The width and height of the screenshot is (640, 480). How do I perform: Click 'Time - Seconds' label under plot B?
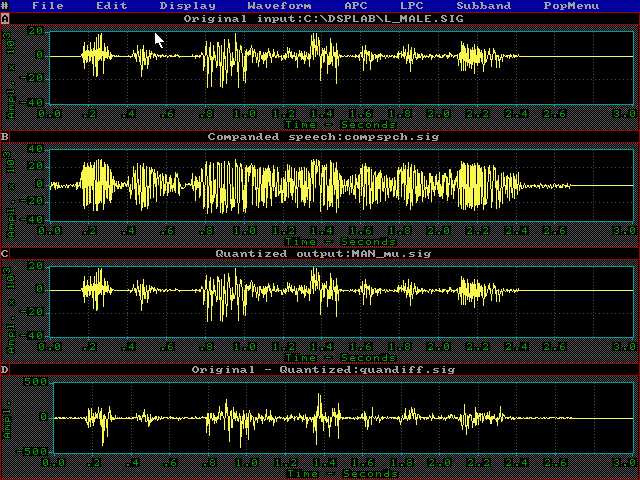[x=340, y=242]
